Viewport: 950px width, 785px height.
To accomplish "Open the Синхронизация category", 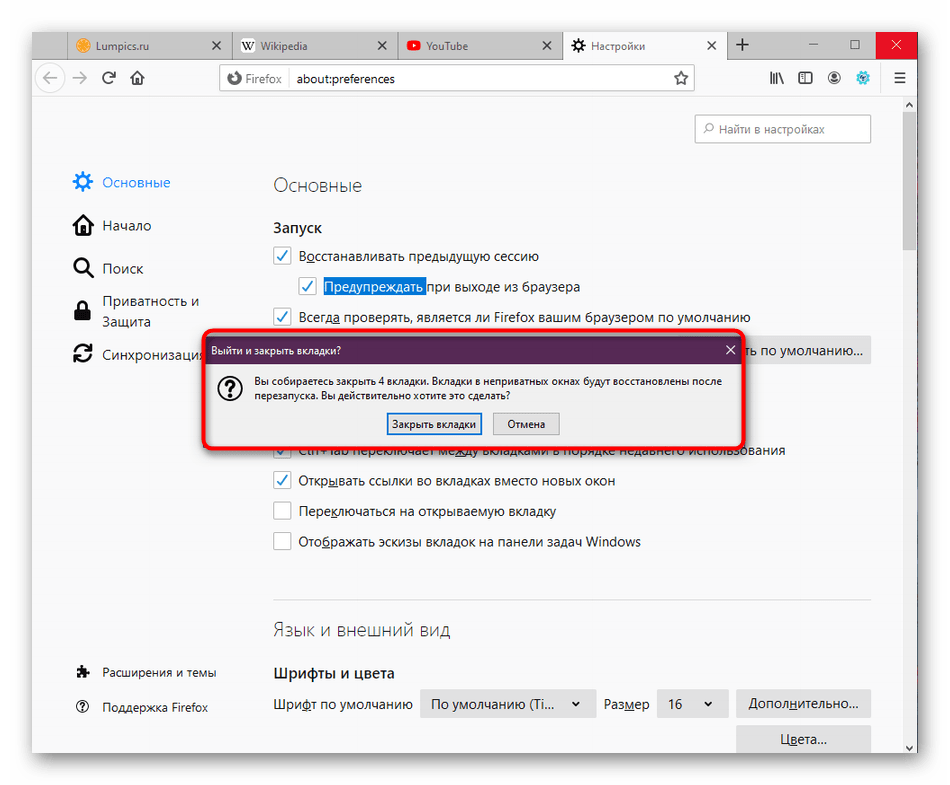I will tap(137, 354).
